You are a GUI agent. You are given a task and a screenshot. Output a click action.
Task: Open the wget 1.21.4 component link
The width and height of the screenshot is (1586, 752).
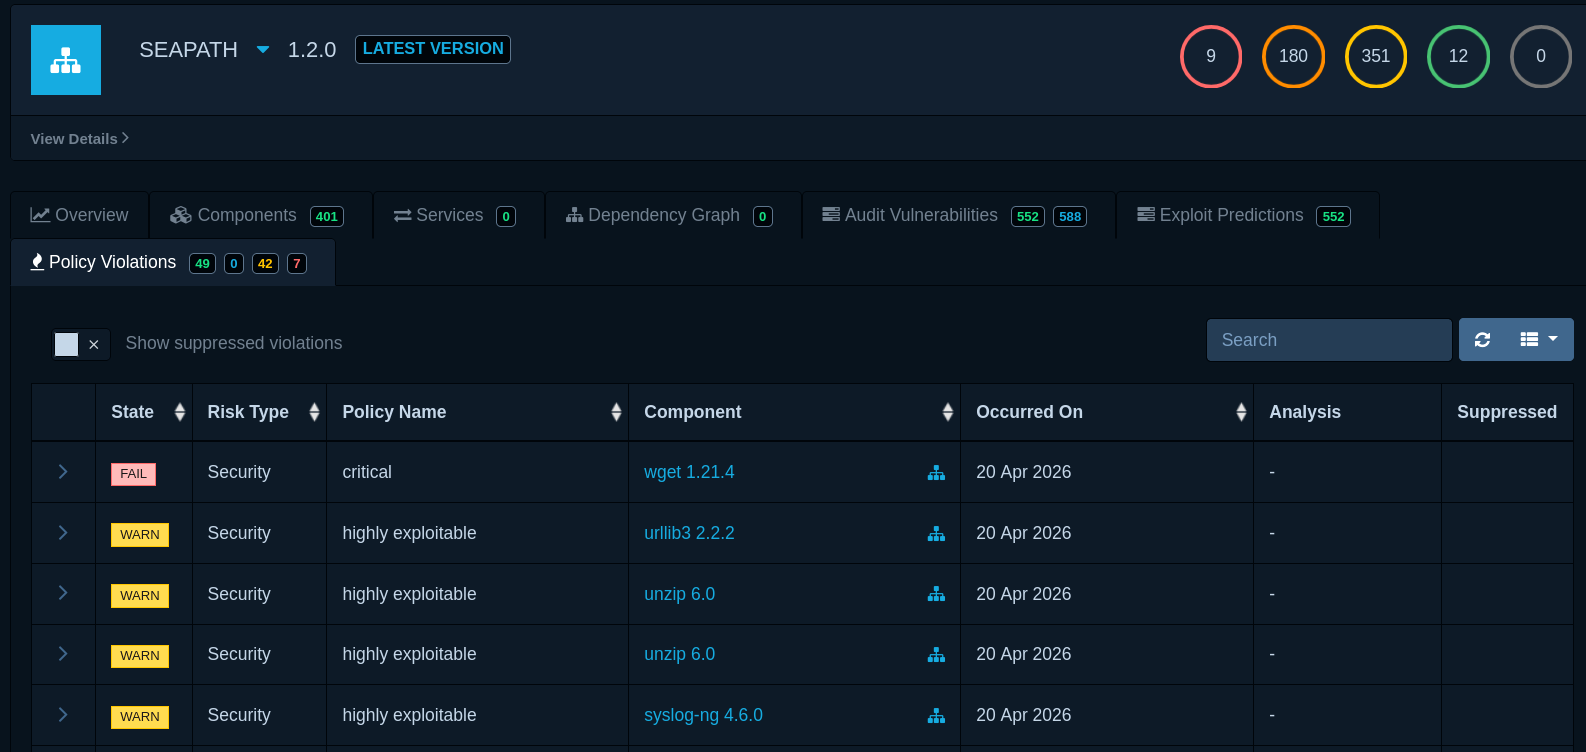pyautogui.click(x=689, y=472)
